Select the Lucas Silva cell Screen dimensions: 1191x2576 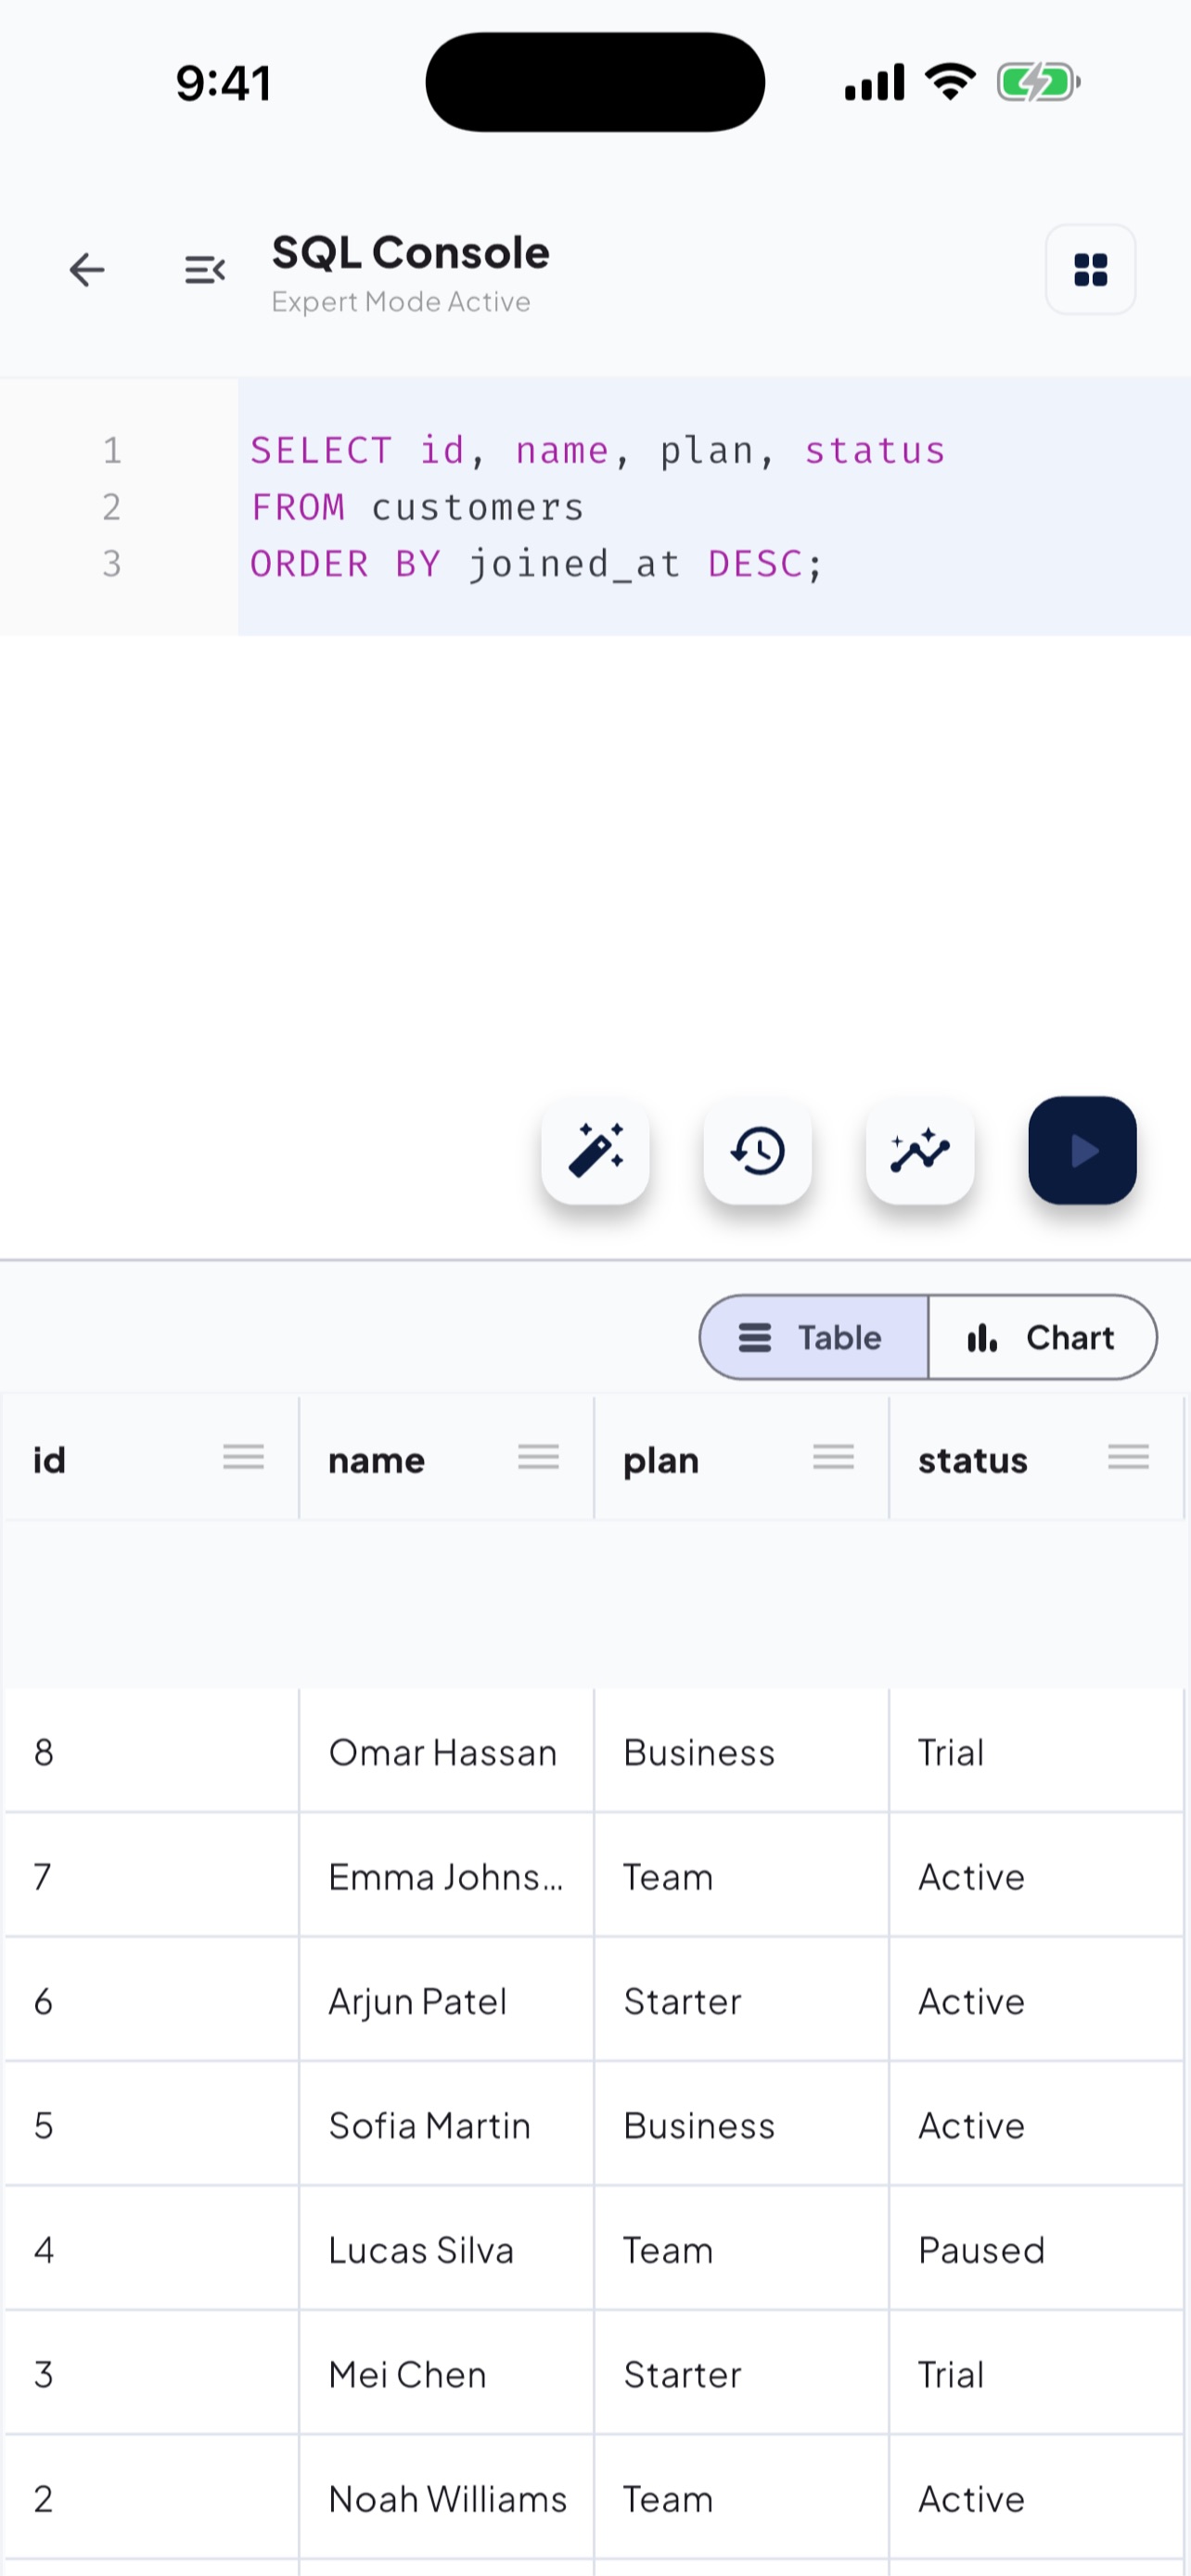(x=446, y=2250)
